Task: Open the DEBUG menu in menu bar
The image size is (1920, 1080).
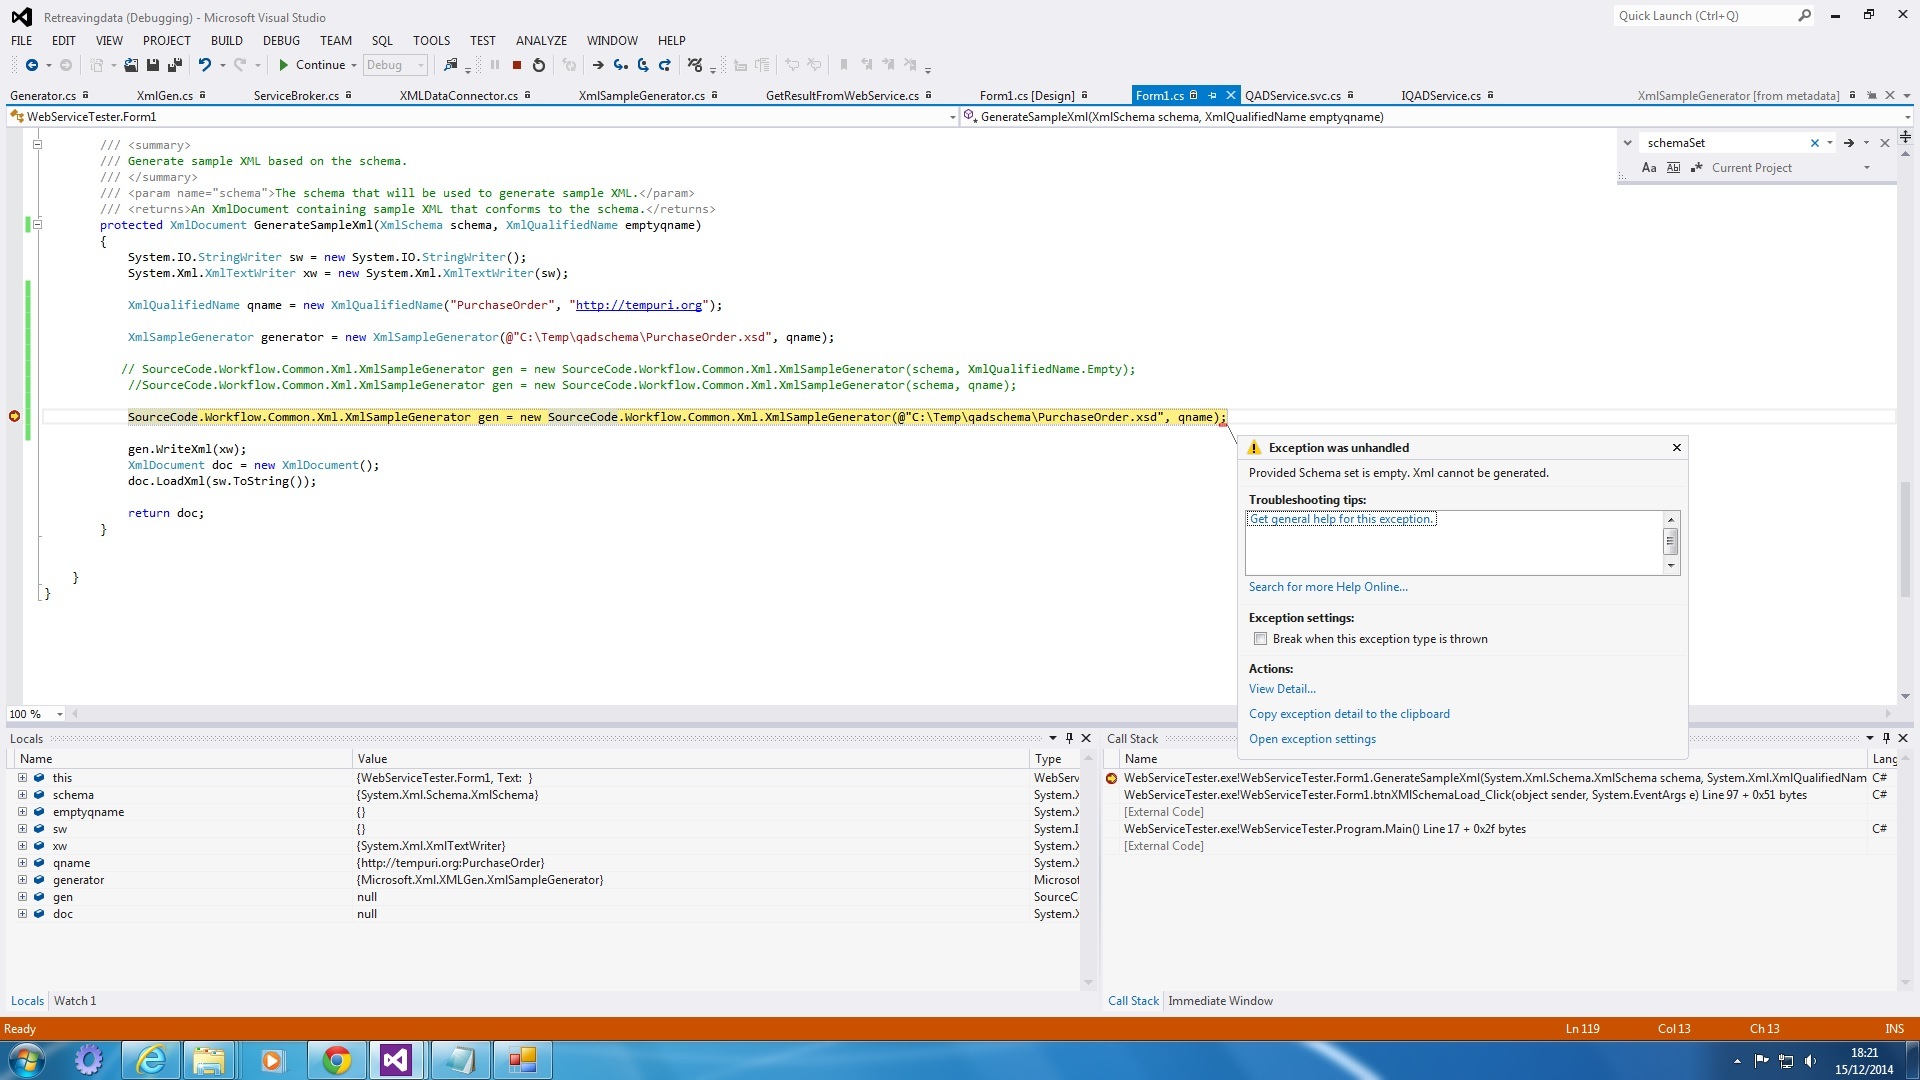Action: (280, 40)
